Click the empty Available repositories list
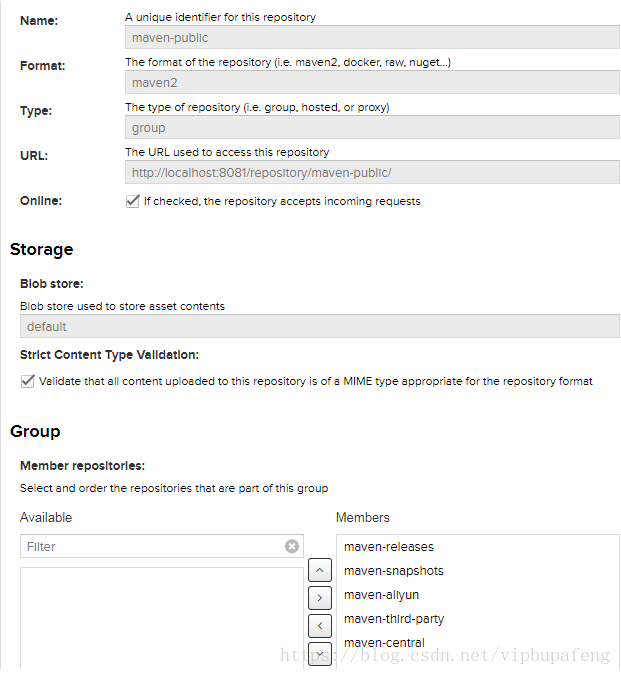The height and width of the screenshot is (675, 621). (x=162, y=618)
